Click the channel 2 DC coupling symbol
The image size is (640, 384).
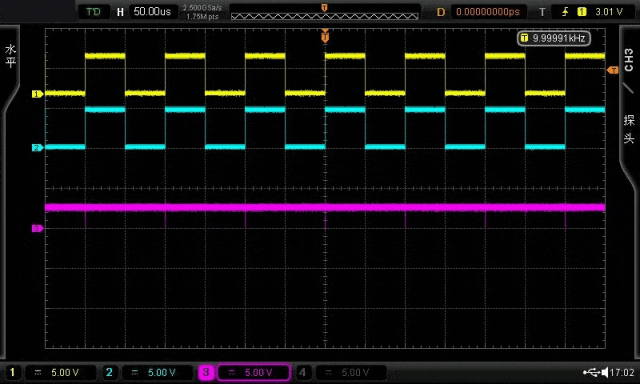[135, 372]
